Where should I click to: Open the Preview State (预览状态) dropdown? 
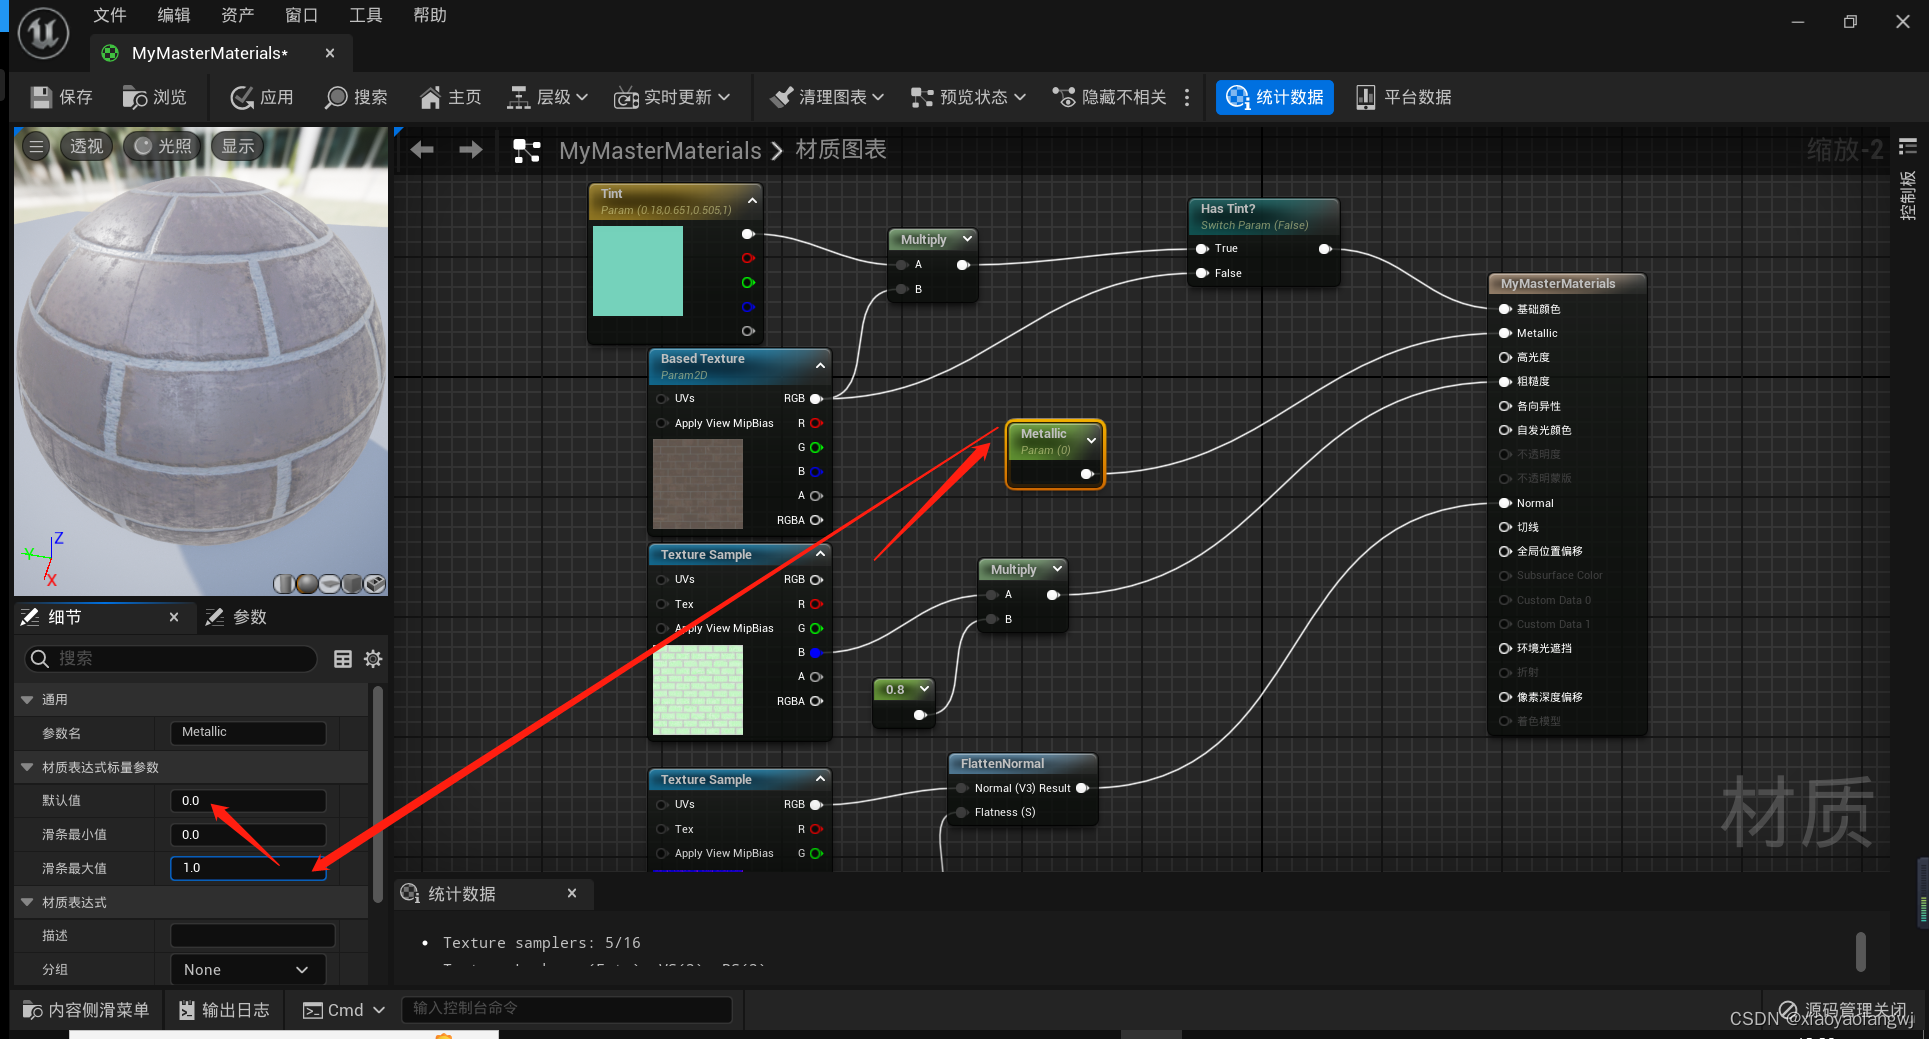[968, 97]
